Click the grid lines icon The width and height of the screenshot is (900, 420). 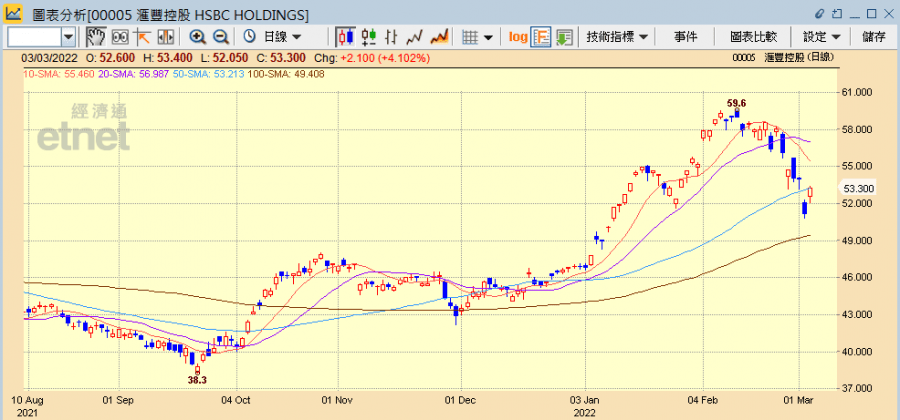(470, 37)
